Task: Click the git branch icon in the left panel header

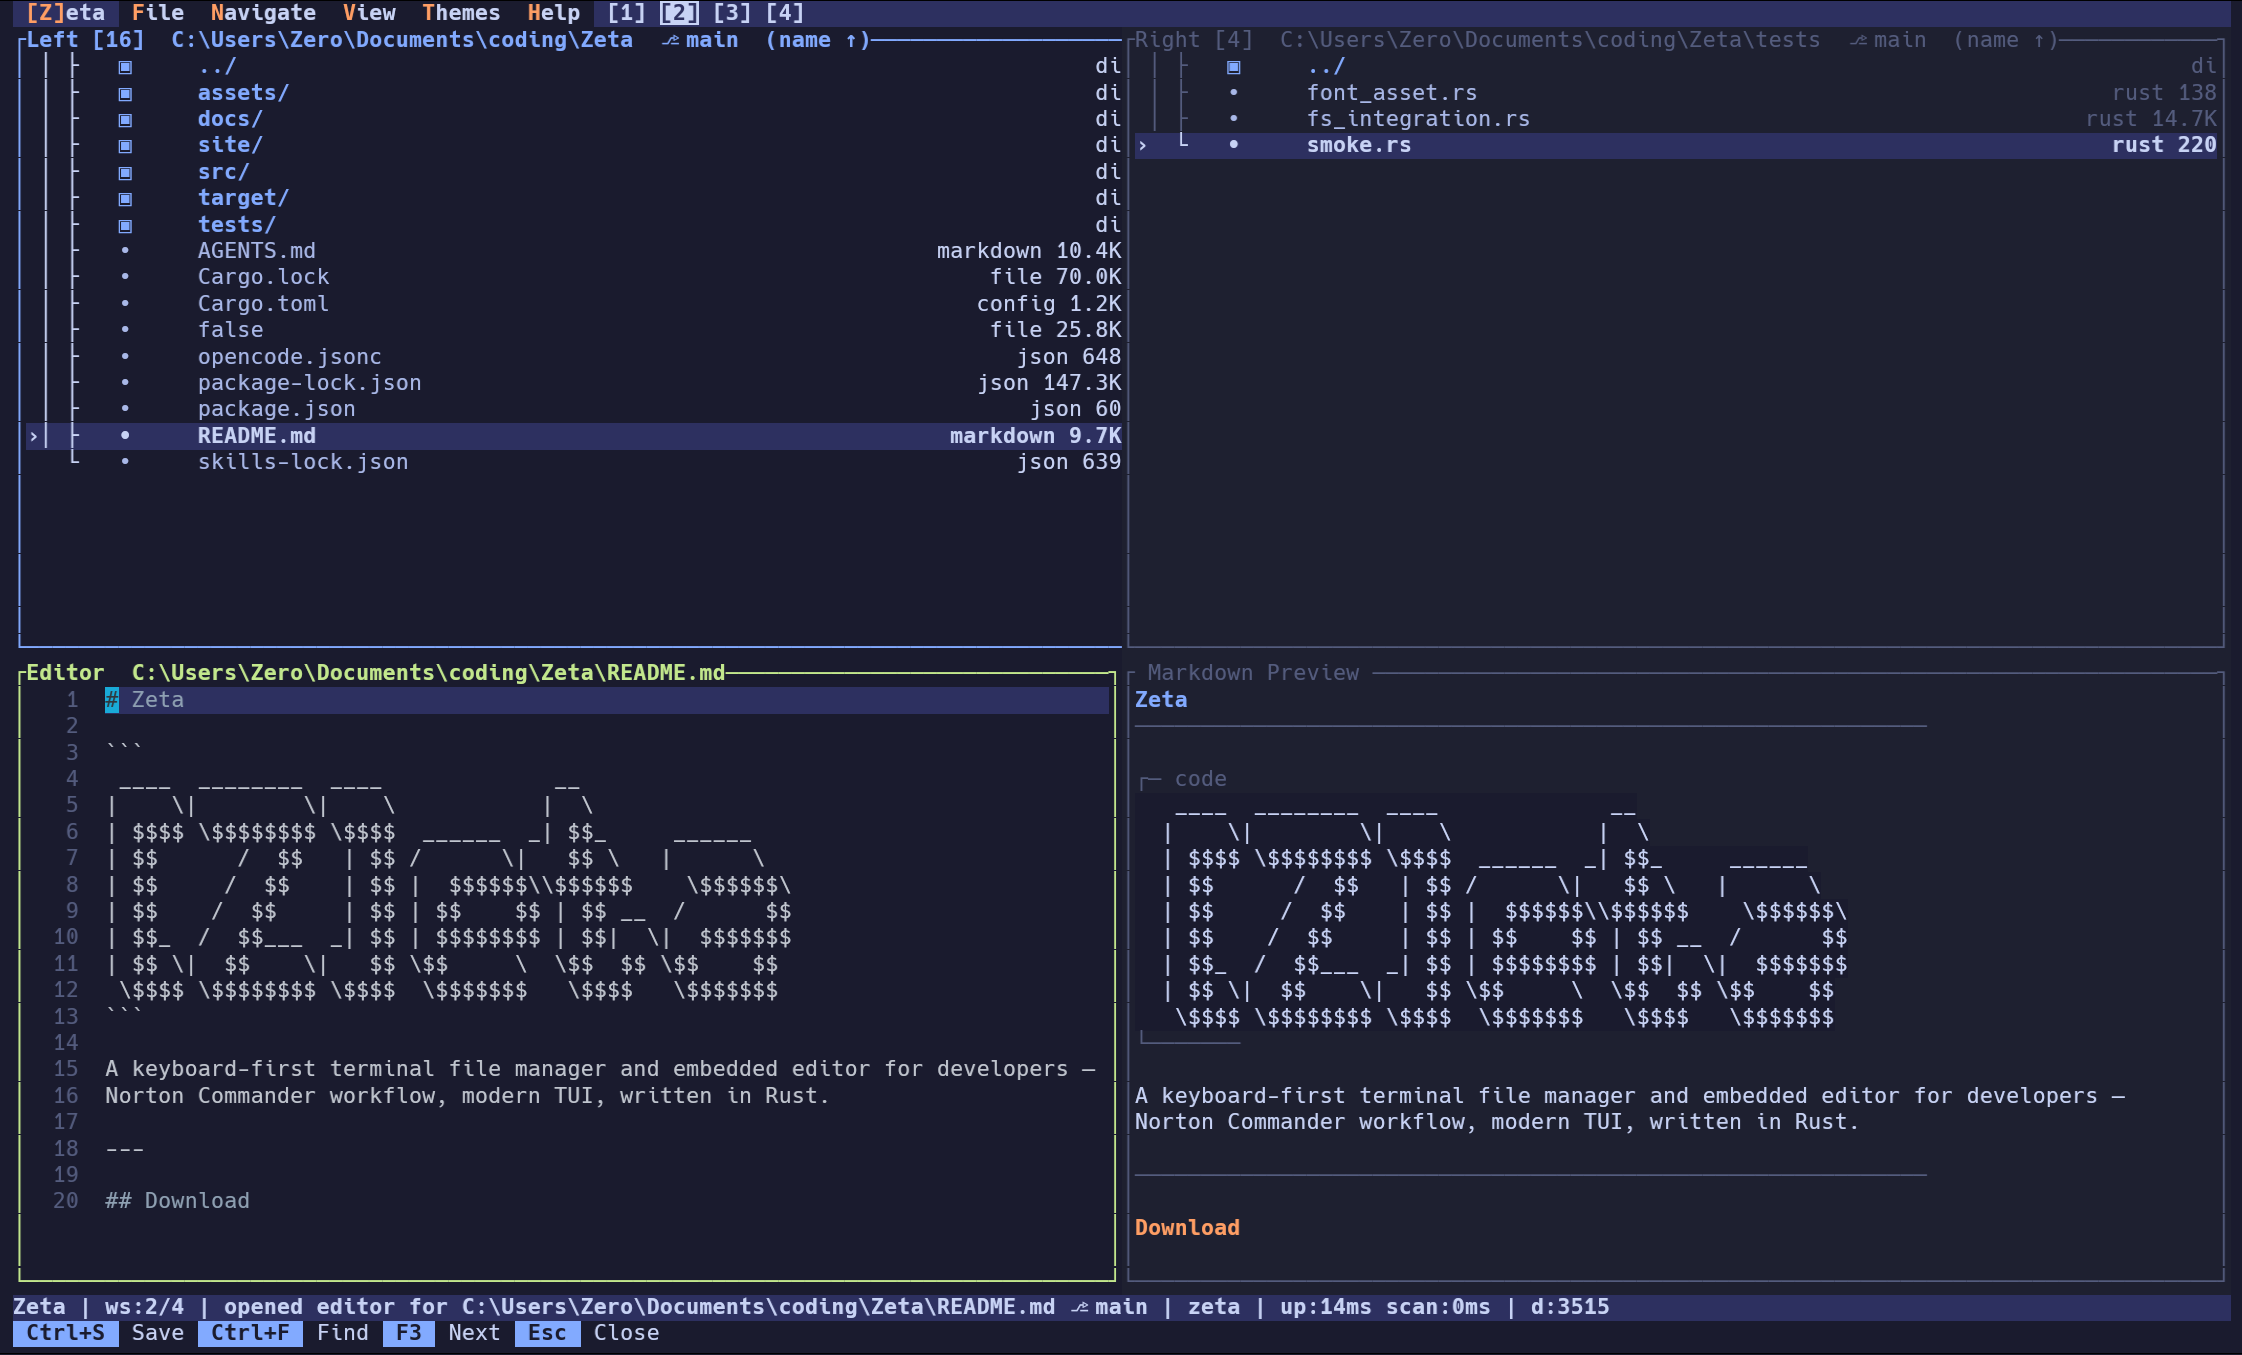Action: point(671,40)
